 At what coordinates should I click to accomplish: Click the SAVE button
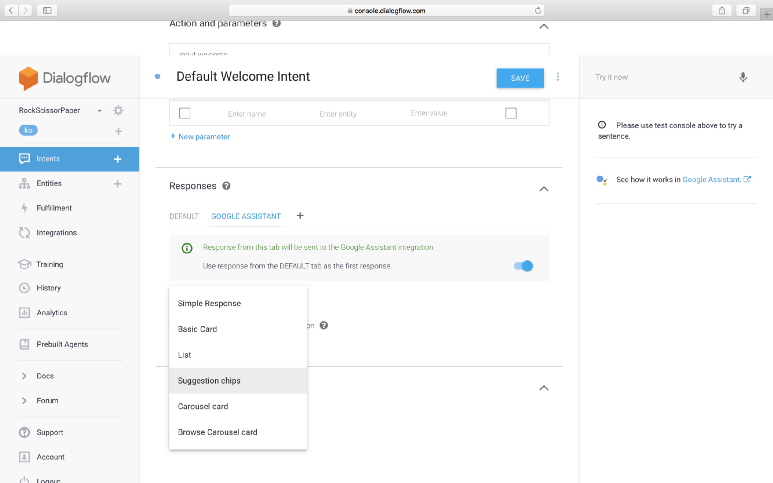520,78
